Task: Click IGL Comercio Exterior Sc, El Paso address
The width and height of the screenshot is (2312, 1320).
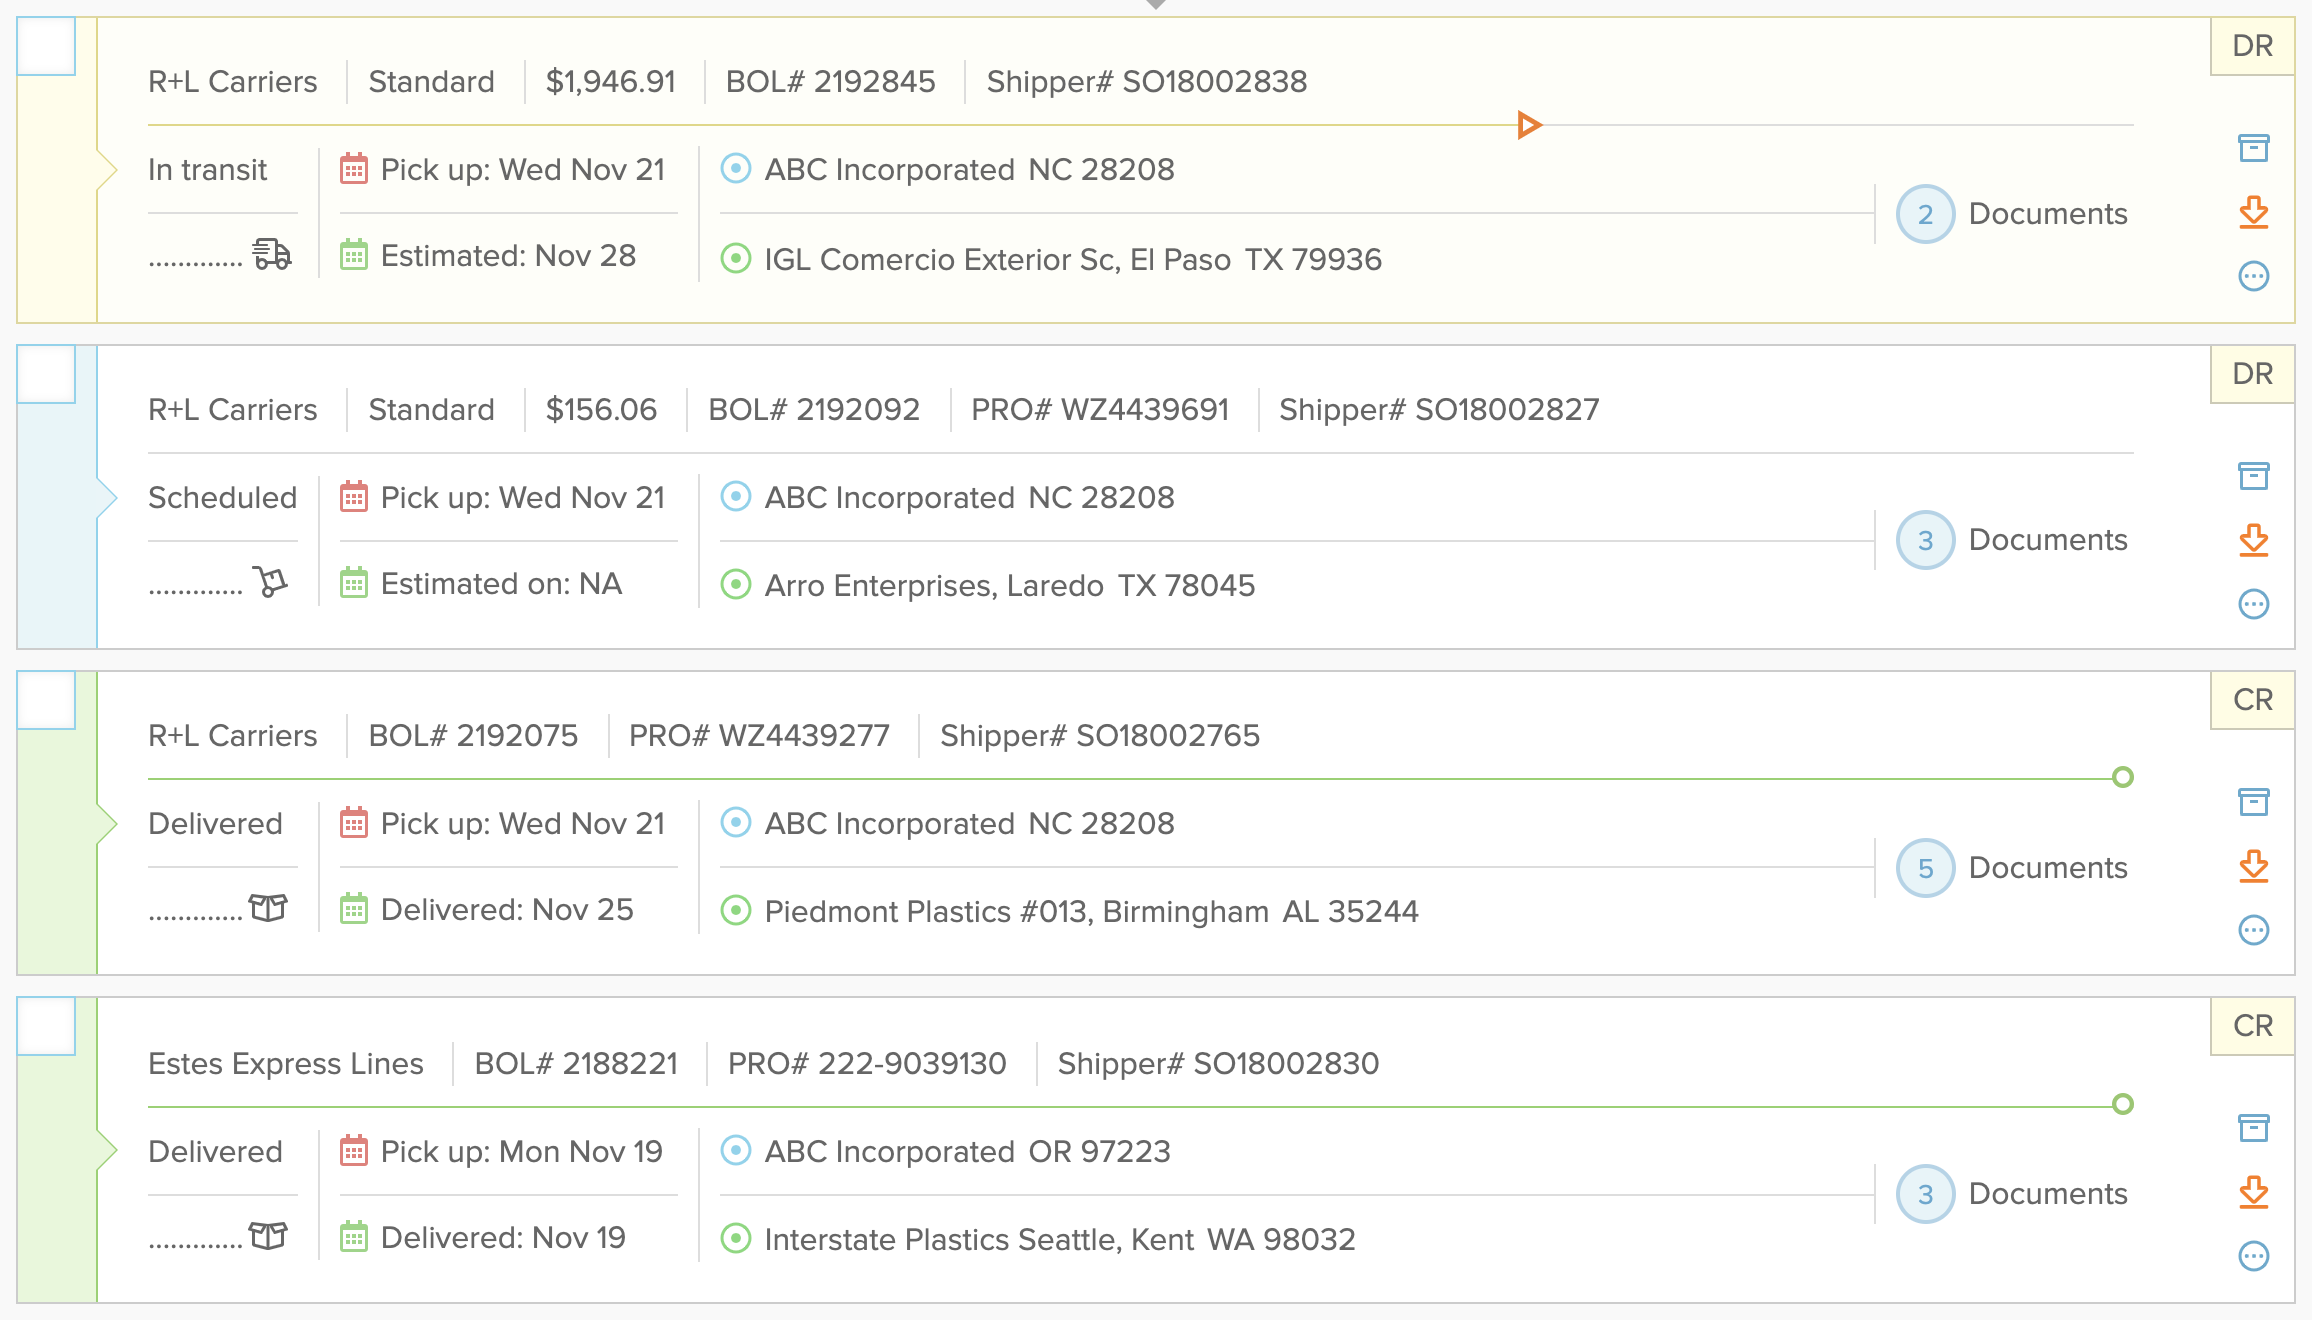Action: point(1073,260)
